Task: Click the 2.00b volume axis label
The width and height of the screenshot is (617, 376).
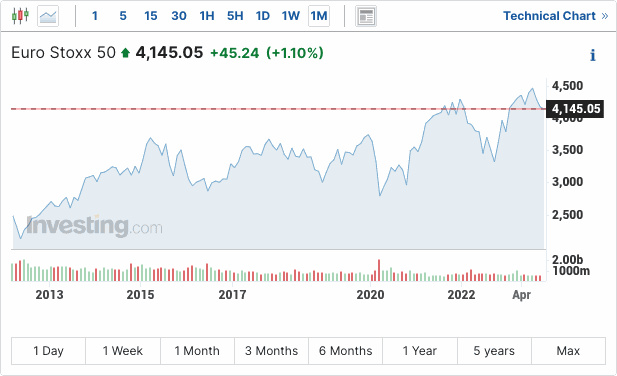Action: click(x=567, y=260)
